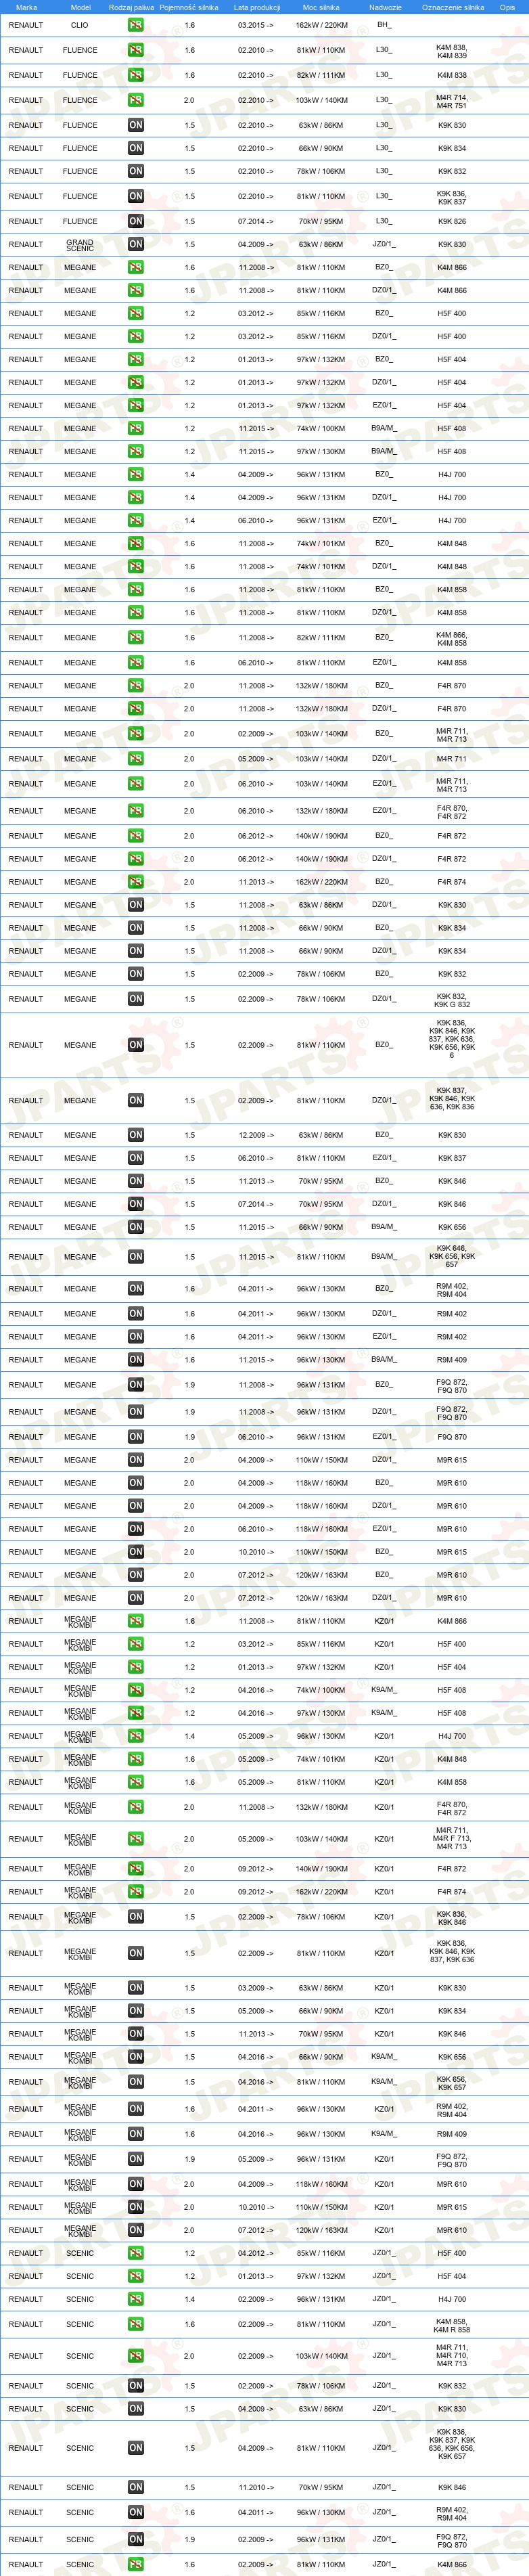Click the Moc silnika column header

(x=321, y=7)
